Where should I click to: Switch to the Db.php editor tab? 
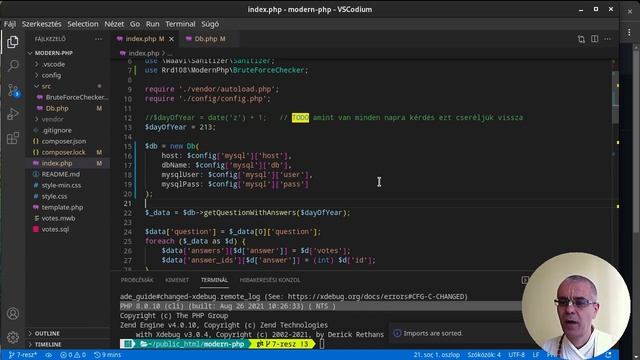pos(209,39)
